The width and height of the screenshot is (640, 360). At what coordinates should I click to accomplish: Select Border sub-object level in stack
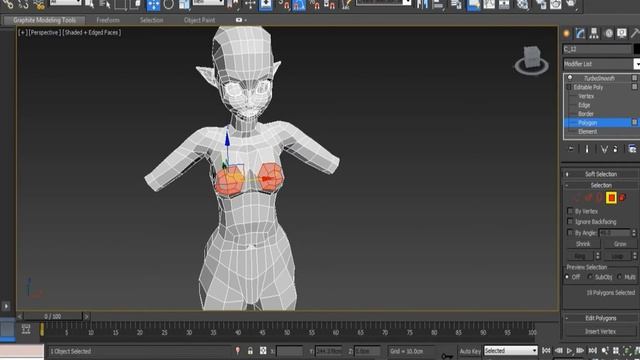[586, 114]
